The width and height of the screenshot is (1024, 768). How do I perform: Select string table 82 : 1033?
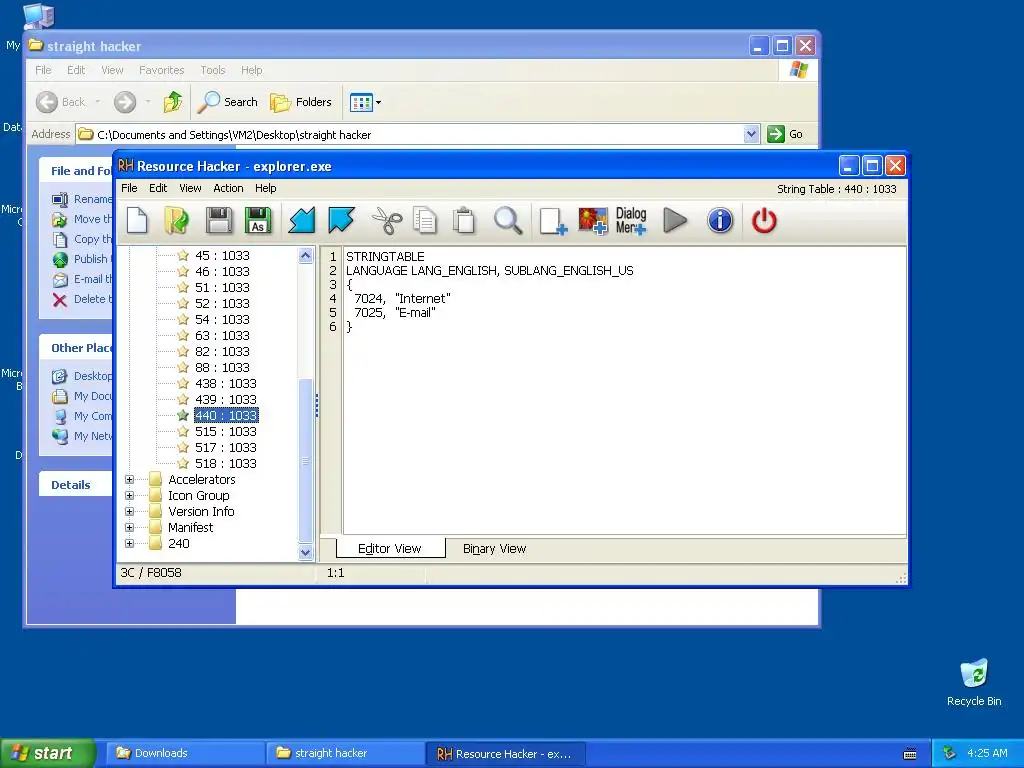pos(222,351)
